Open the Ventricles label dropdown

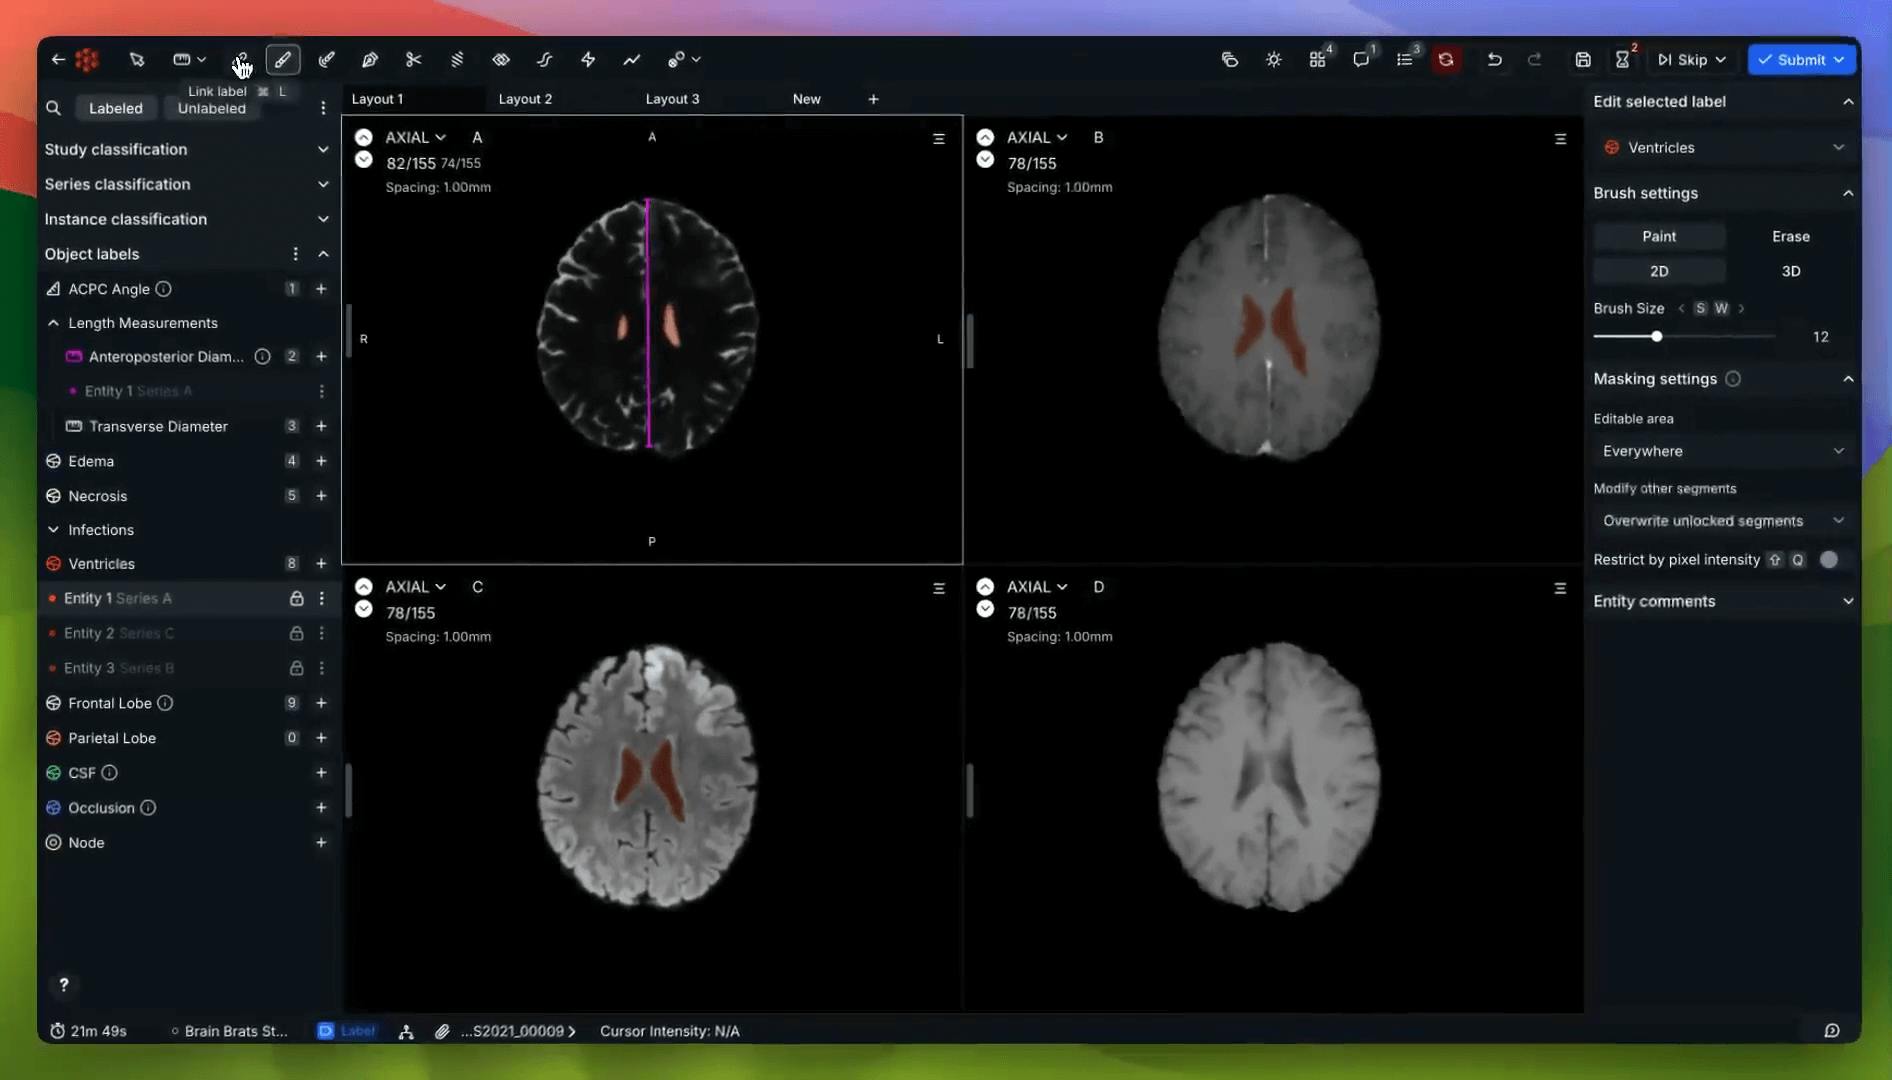(1723, 148)
